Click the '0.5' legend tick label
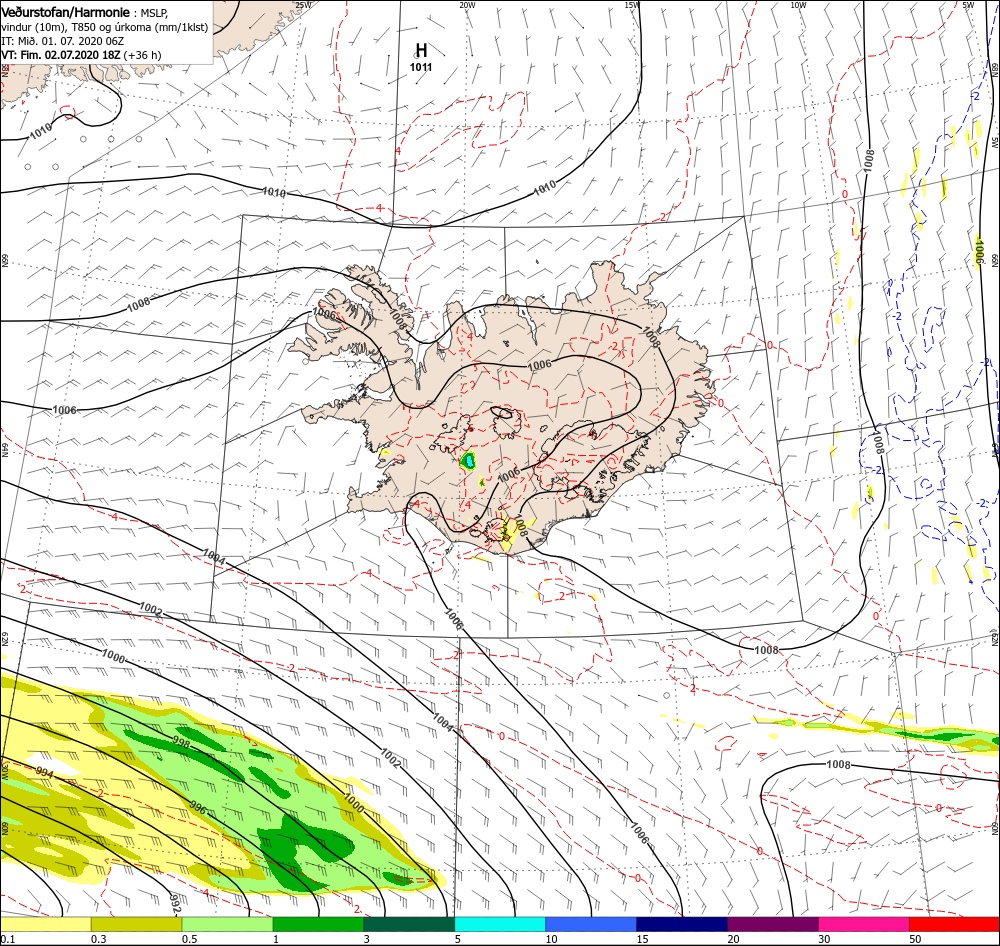Image resolution: width=1000 pixels, height=946 pixels. [x=189, y=939]
